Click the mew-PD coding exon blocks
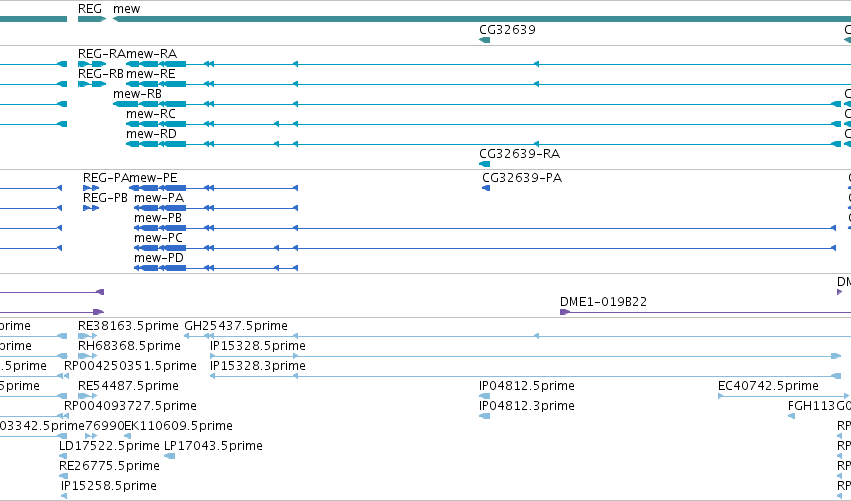The width and height of the screenshot is (851, 501). pos(160,268)
